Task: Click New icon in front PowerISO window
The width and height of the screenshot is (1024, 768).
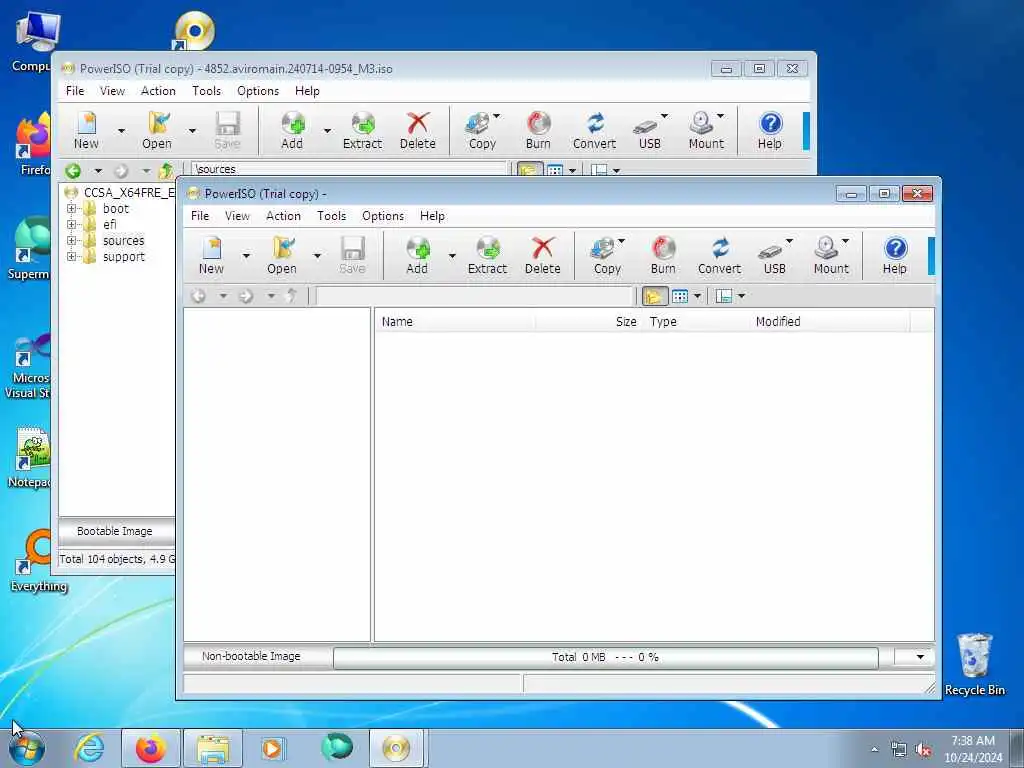Action: pyautogui.click(x=211, y=255)
